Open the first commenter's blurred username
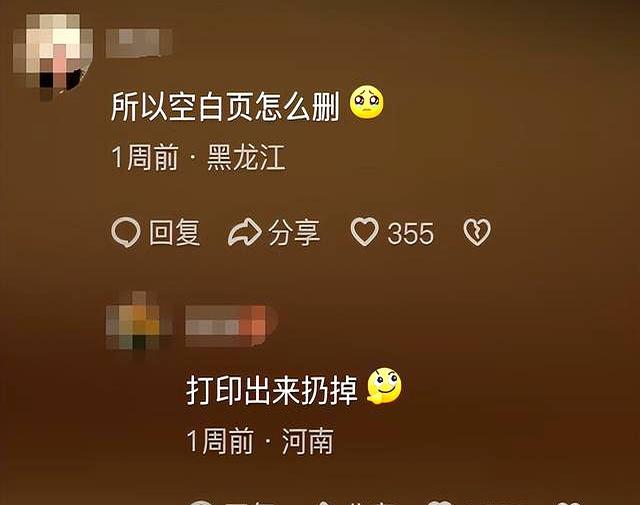This screenshot has width=640, height=505. coord(139,43)
